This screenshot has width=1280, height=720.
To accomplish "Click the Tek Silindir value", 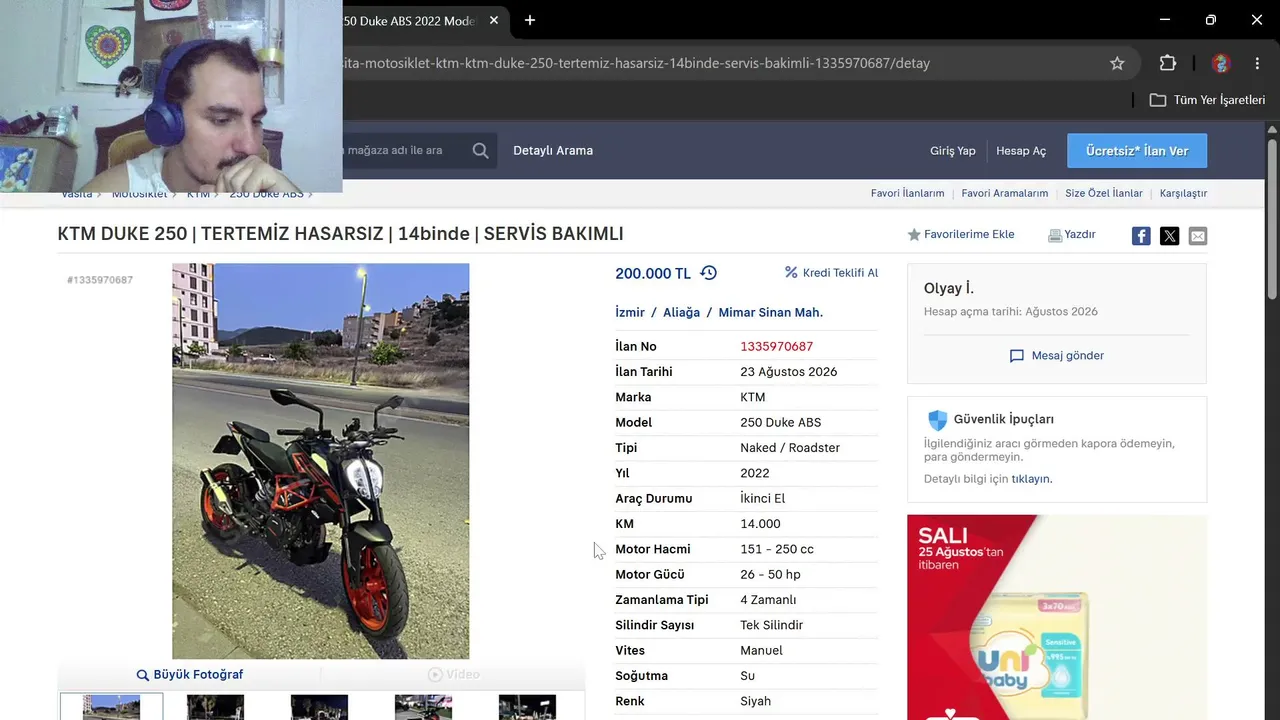I will tap(772, 625).
